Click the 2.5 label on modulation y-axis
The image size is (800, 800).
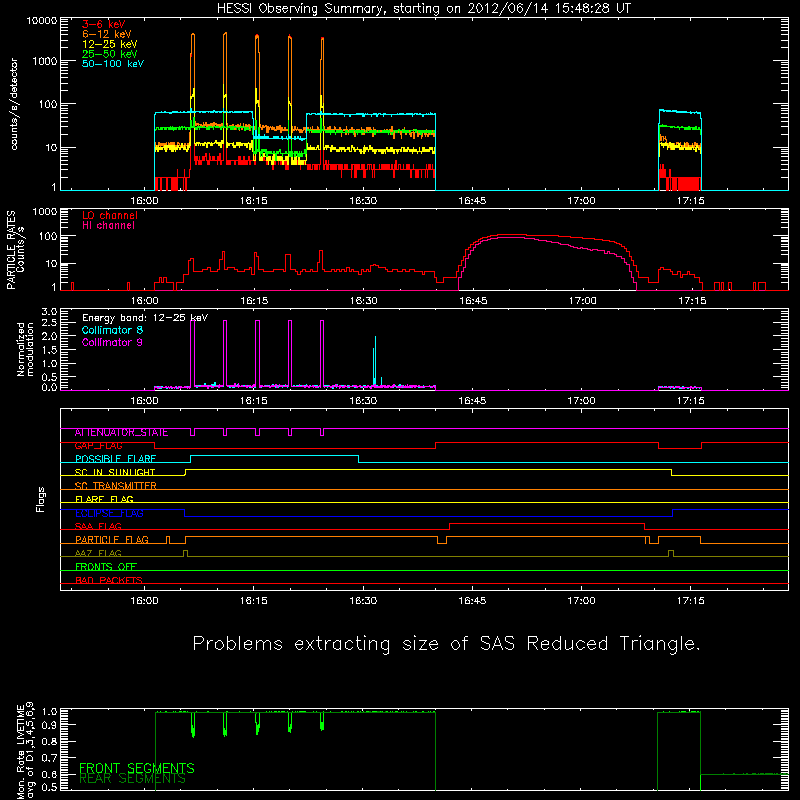[49, 323]
